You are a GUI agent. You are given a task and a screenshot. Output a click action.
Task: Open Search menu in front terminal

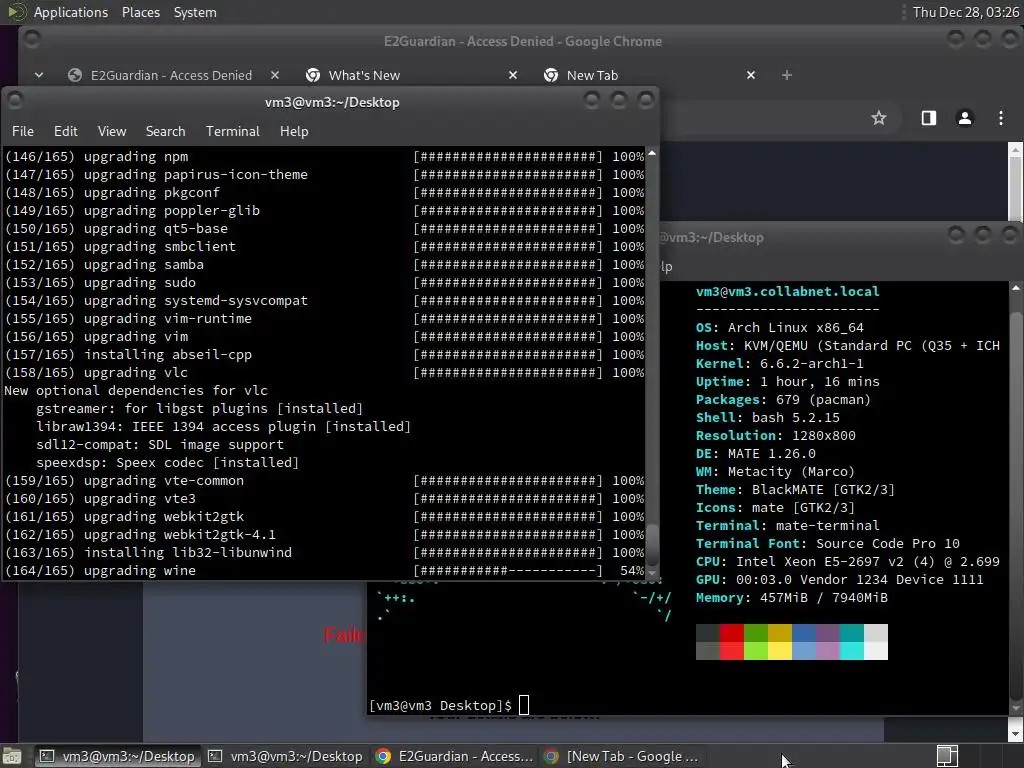click(x=165, y=131)
